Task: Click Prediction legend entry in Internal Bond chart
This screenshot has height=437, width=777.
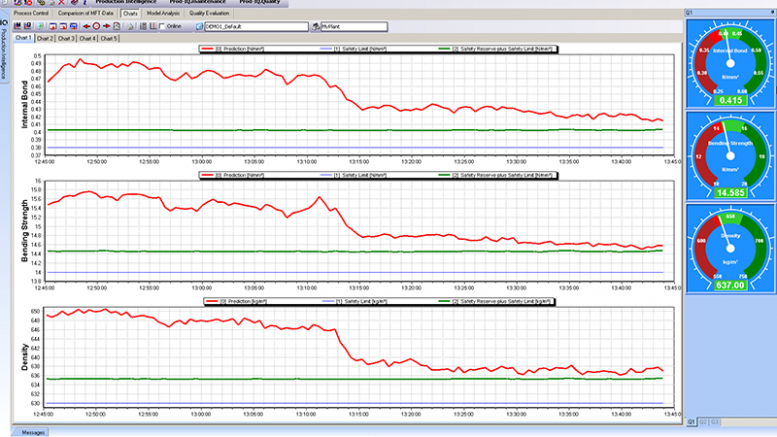Action: [x=233, y=49]
